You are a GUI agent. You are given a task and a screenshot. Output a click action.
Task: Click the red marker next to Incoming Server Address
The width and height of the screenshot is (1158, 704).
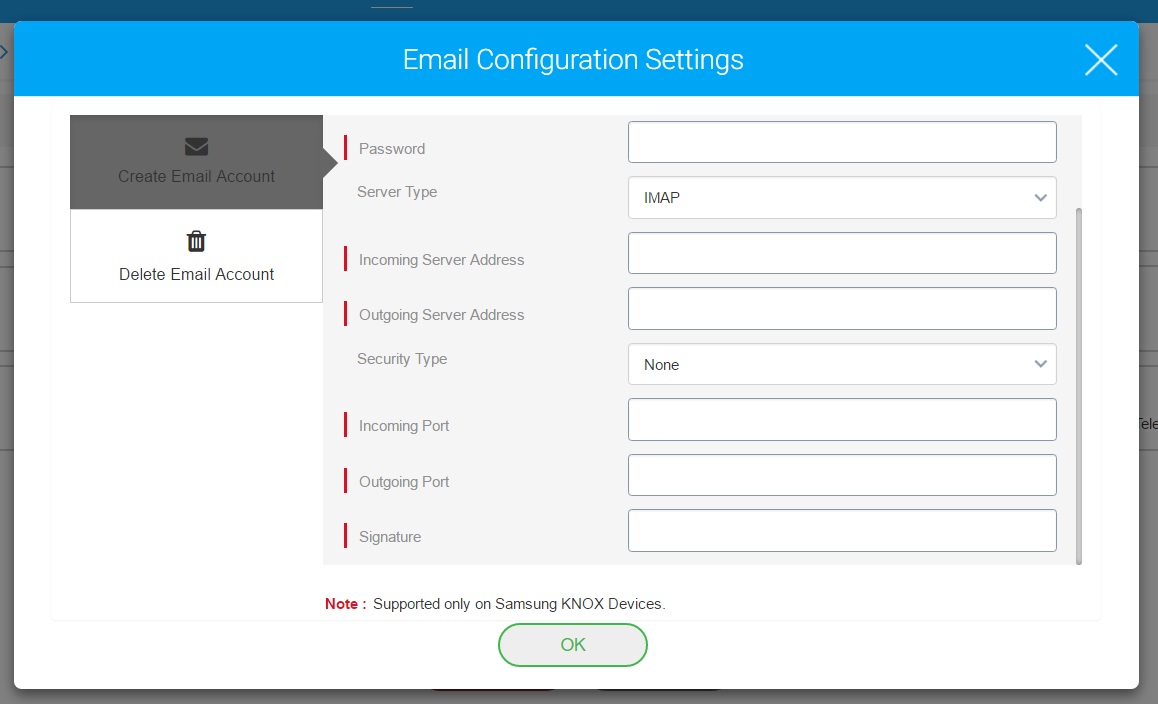[x=345, y=258]
